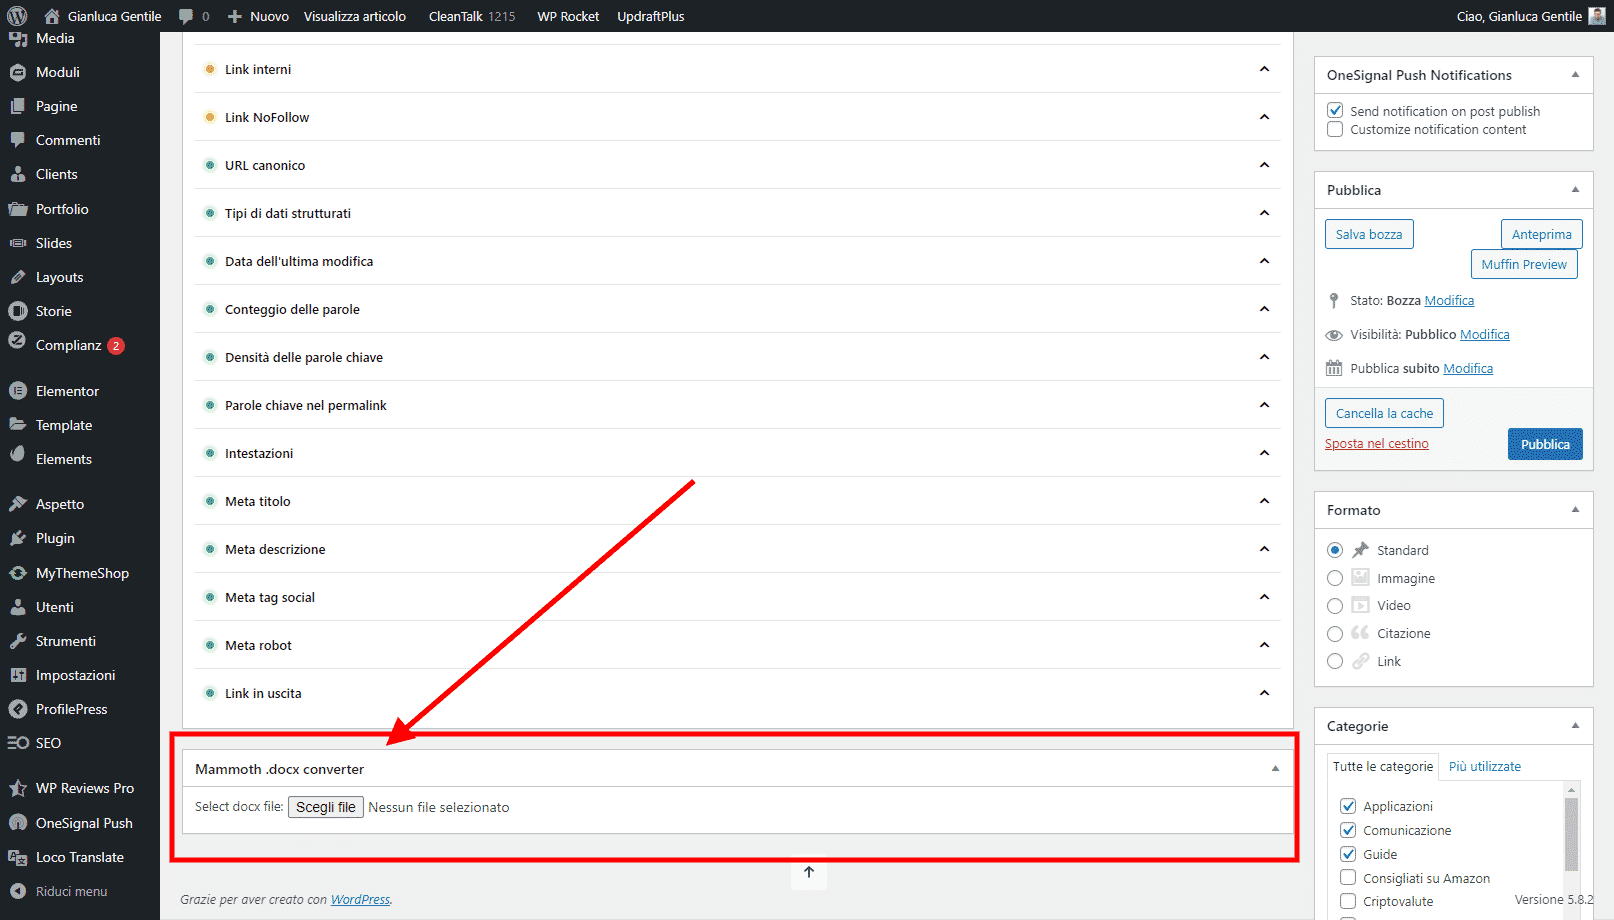Uncheck Send notification on post publish
The height and width of the screenshot is (920, 1614).
pos(1335,111)
